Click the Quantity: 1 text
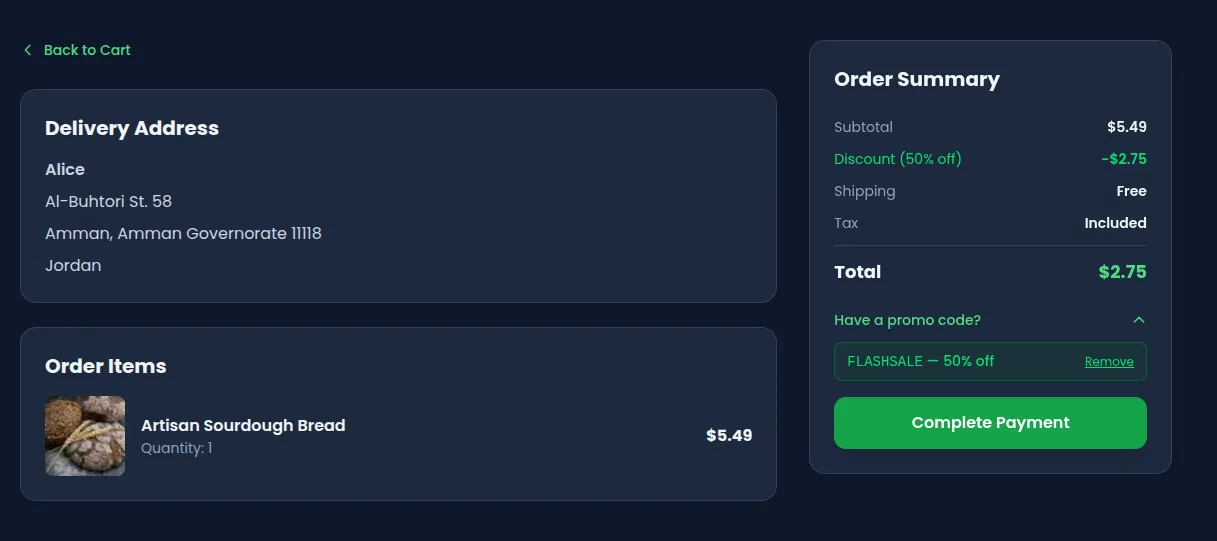Viewport: 1217px width, 541px height. point(177,448)
